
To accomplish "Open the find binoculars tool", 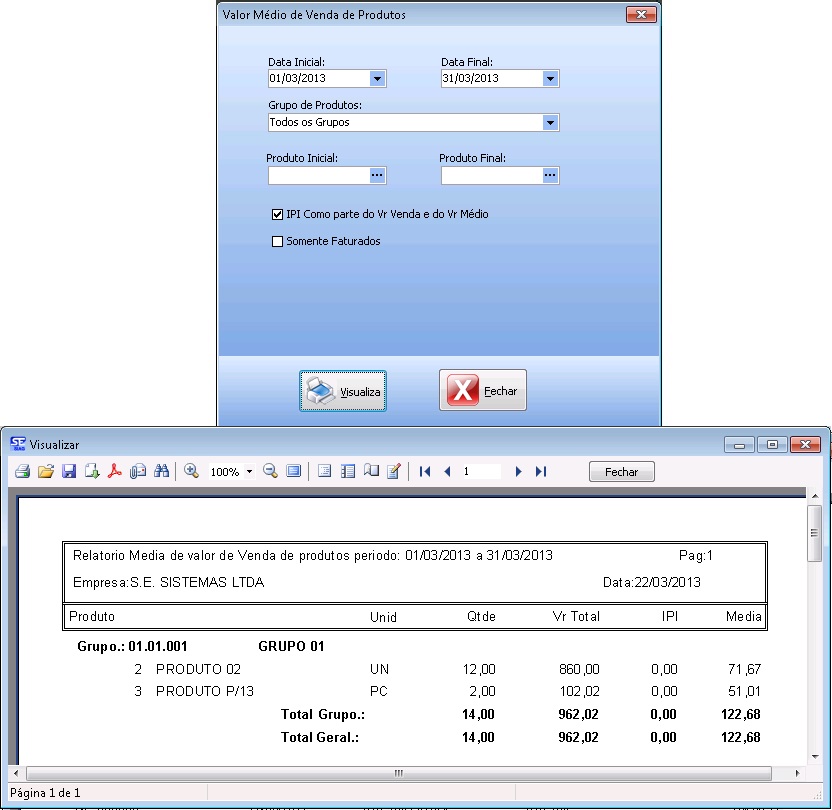I will tap(161, 472).
